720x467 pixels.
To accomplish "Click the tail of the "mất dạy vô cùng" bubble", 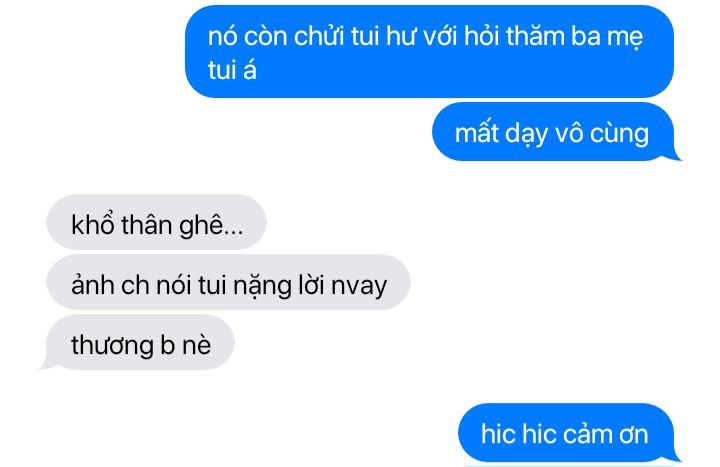I will coord(674,156).
